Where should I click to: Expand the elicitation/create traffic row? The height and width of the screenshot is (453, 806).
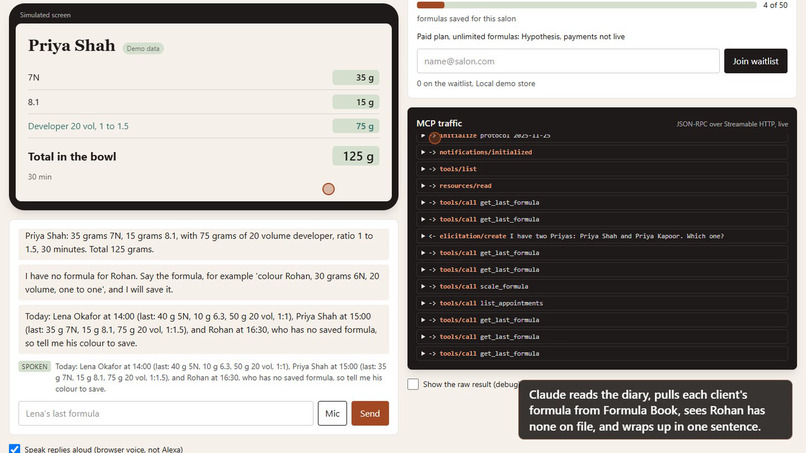[602, 236]
